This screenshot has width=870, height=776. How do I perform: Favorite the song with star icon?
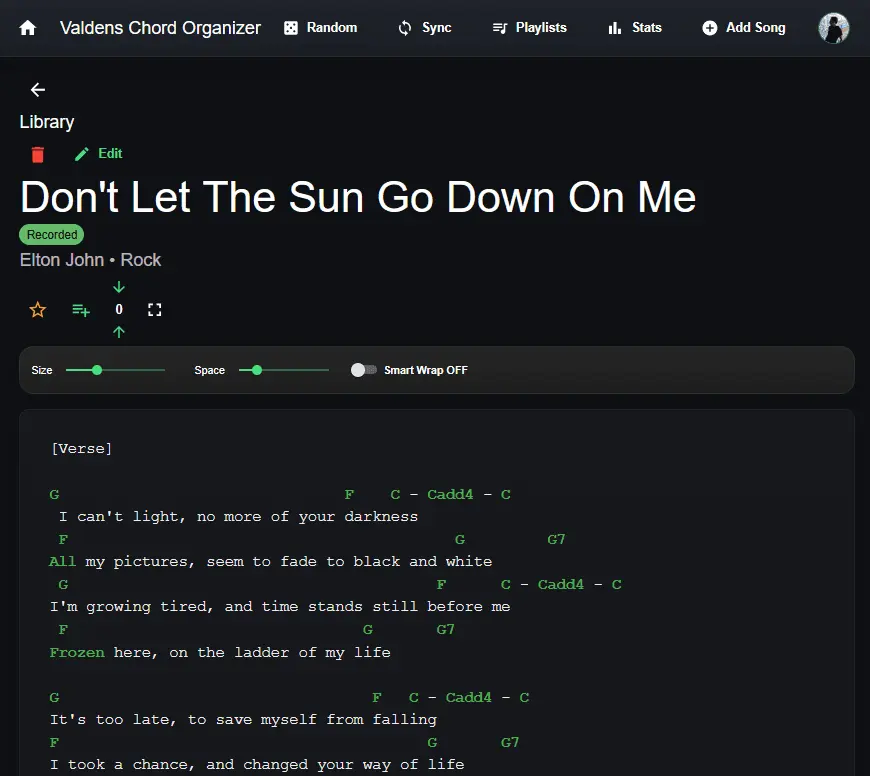pyautogui.click(x=38, y=310)
